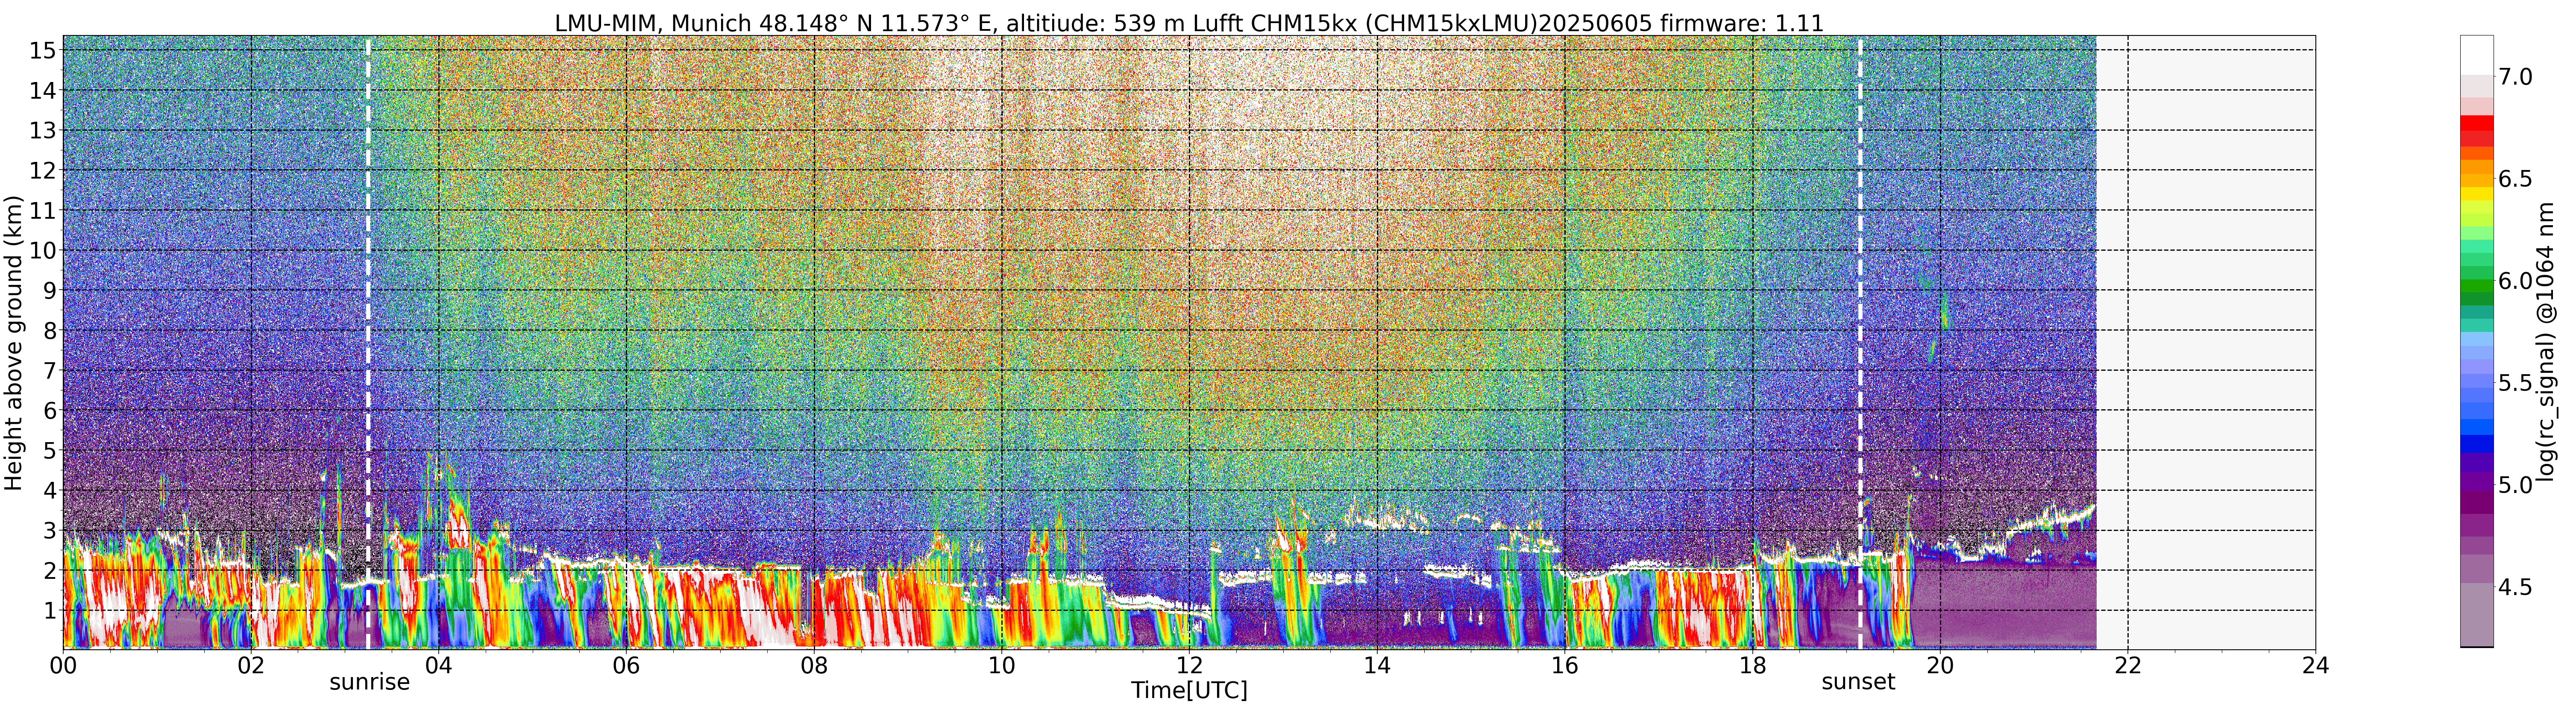Click time axis tick label "12"

tap(1189, 666)
